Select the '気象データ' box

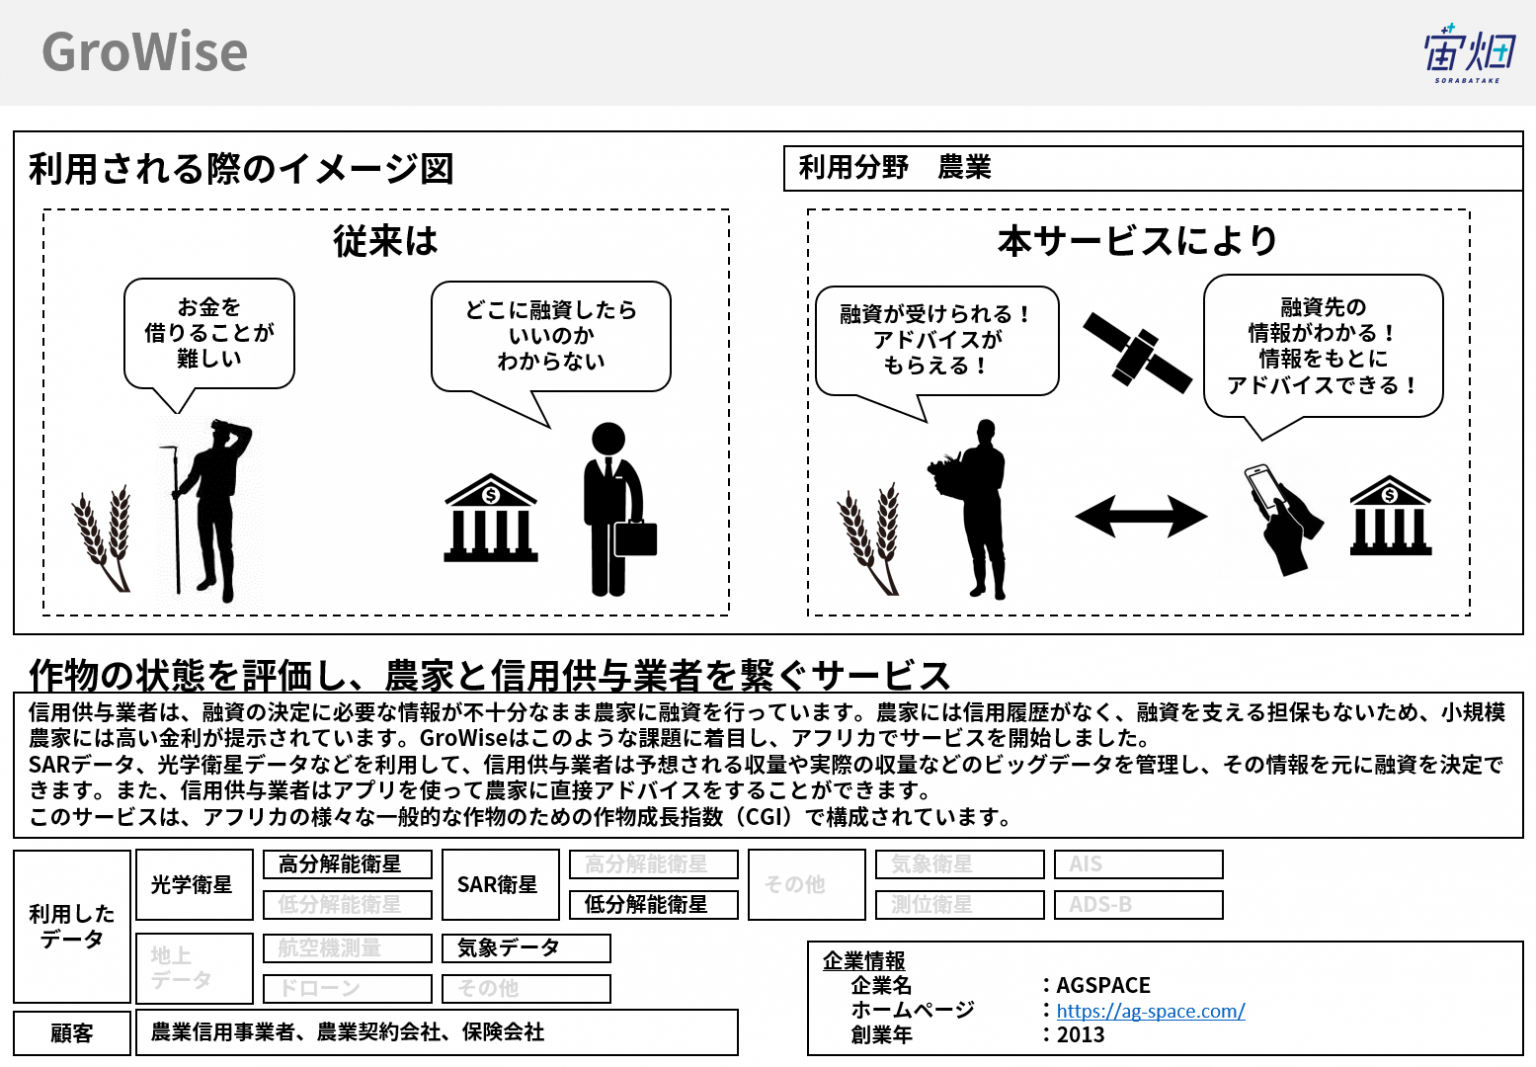pos(526,948)
